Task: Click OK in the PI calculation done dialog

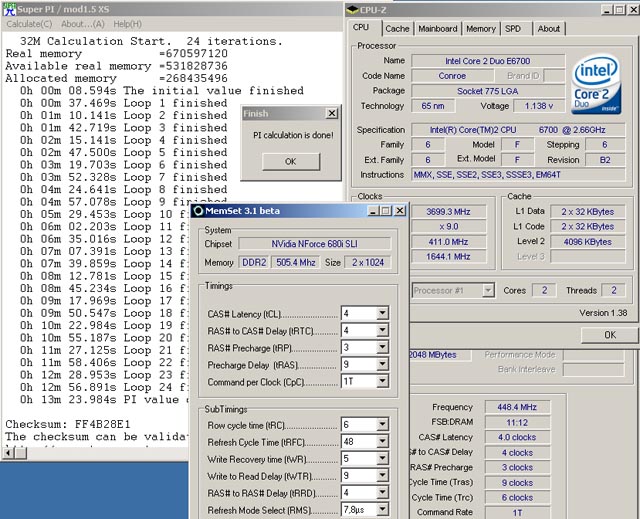Action: coord(291,162)
